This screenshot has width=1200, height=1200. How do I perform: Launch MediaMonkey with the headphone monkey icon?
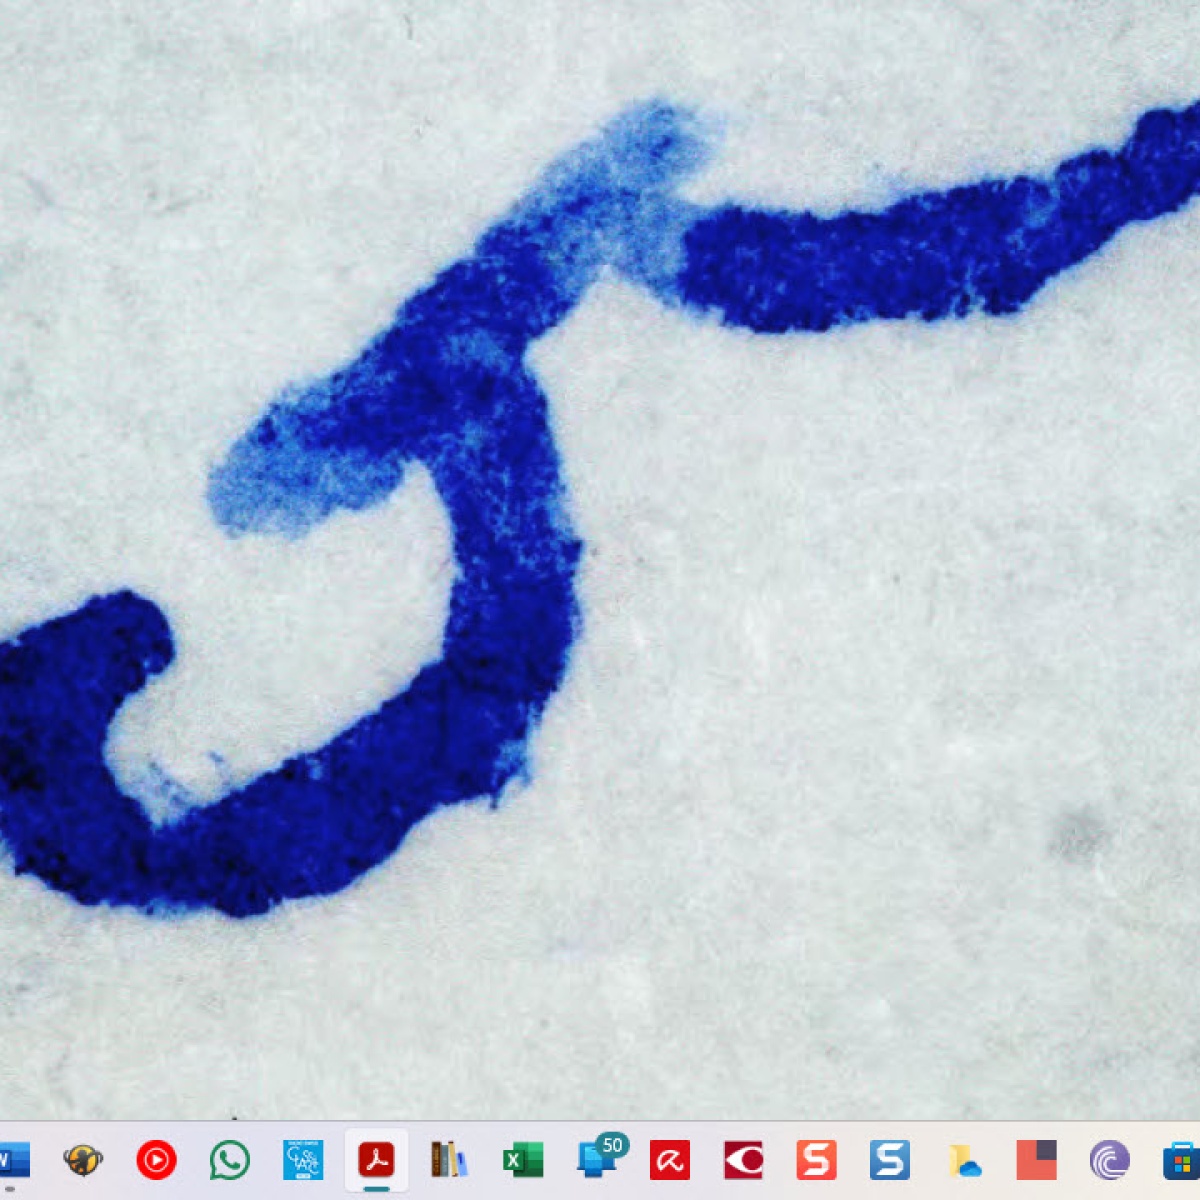83,1160
